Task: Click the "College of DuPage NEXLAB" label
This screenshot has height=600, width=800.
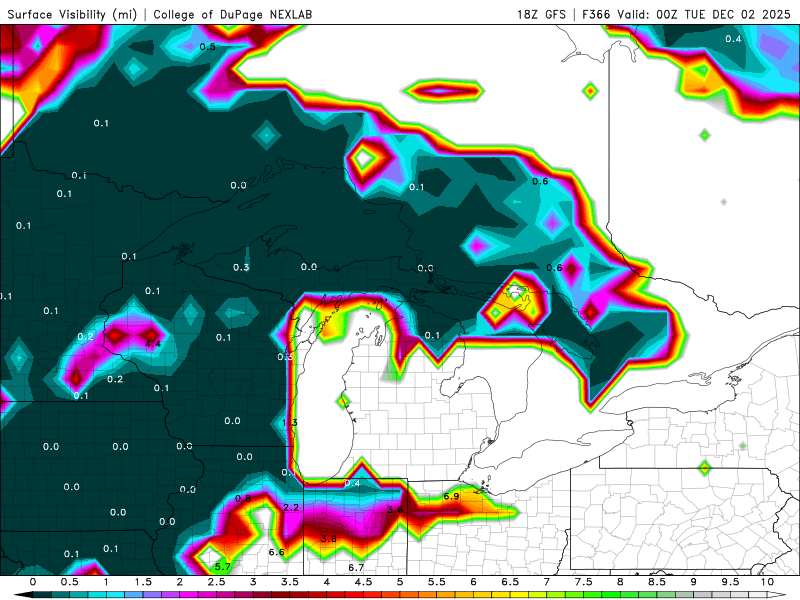Action: (x=233, y=14)
